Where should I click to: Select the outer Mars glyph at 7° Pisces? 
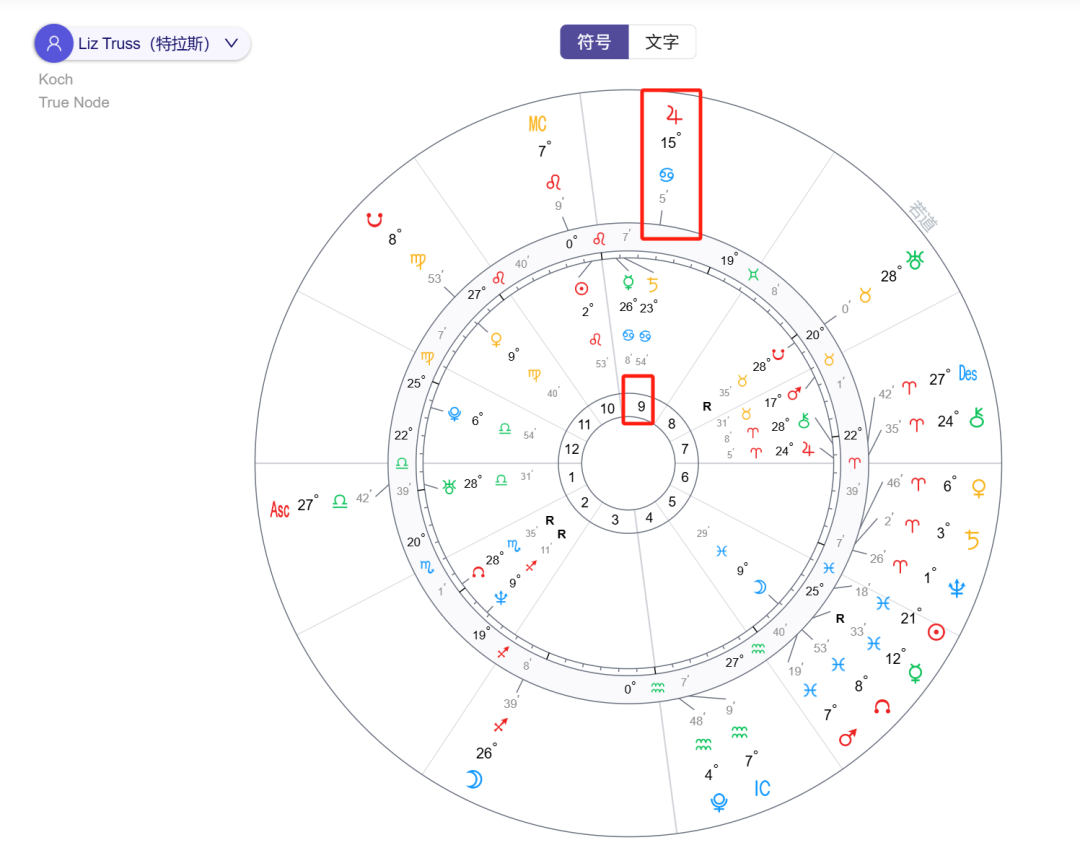click(848, 737)
